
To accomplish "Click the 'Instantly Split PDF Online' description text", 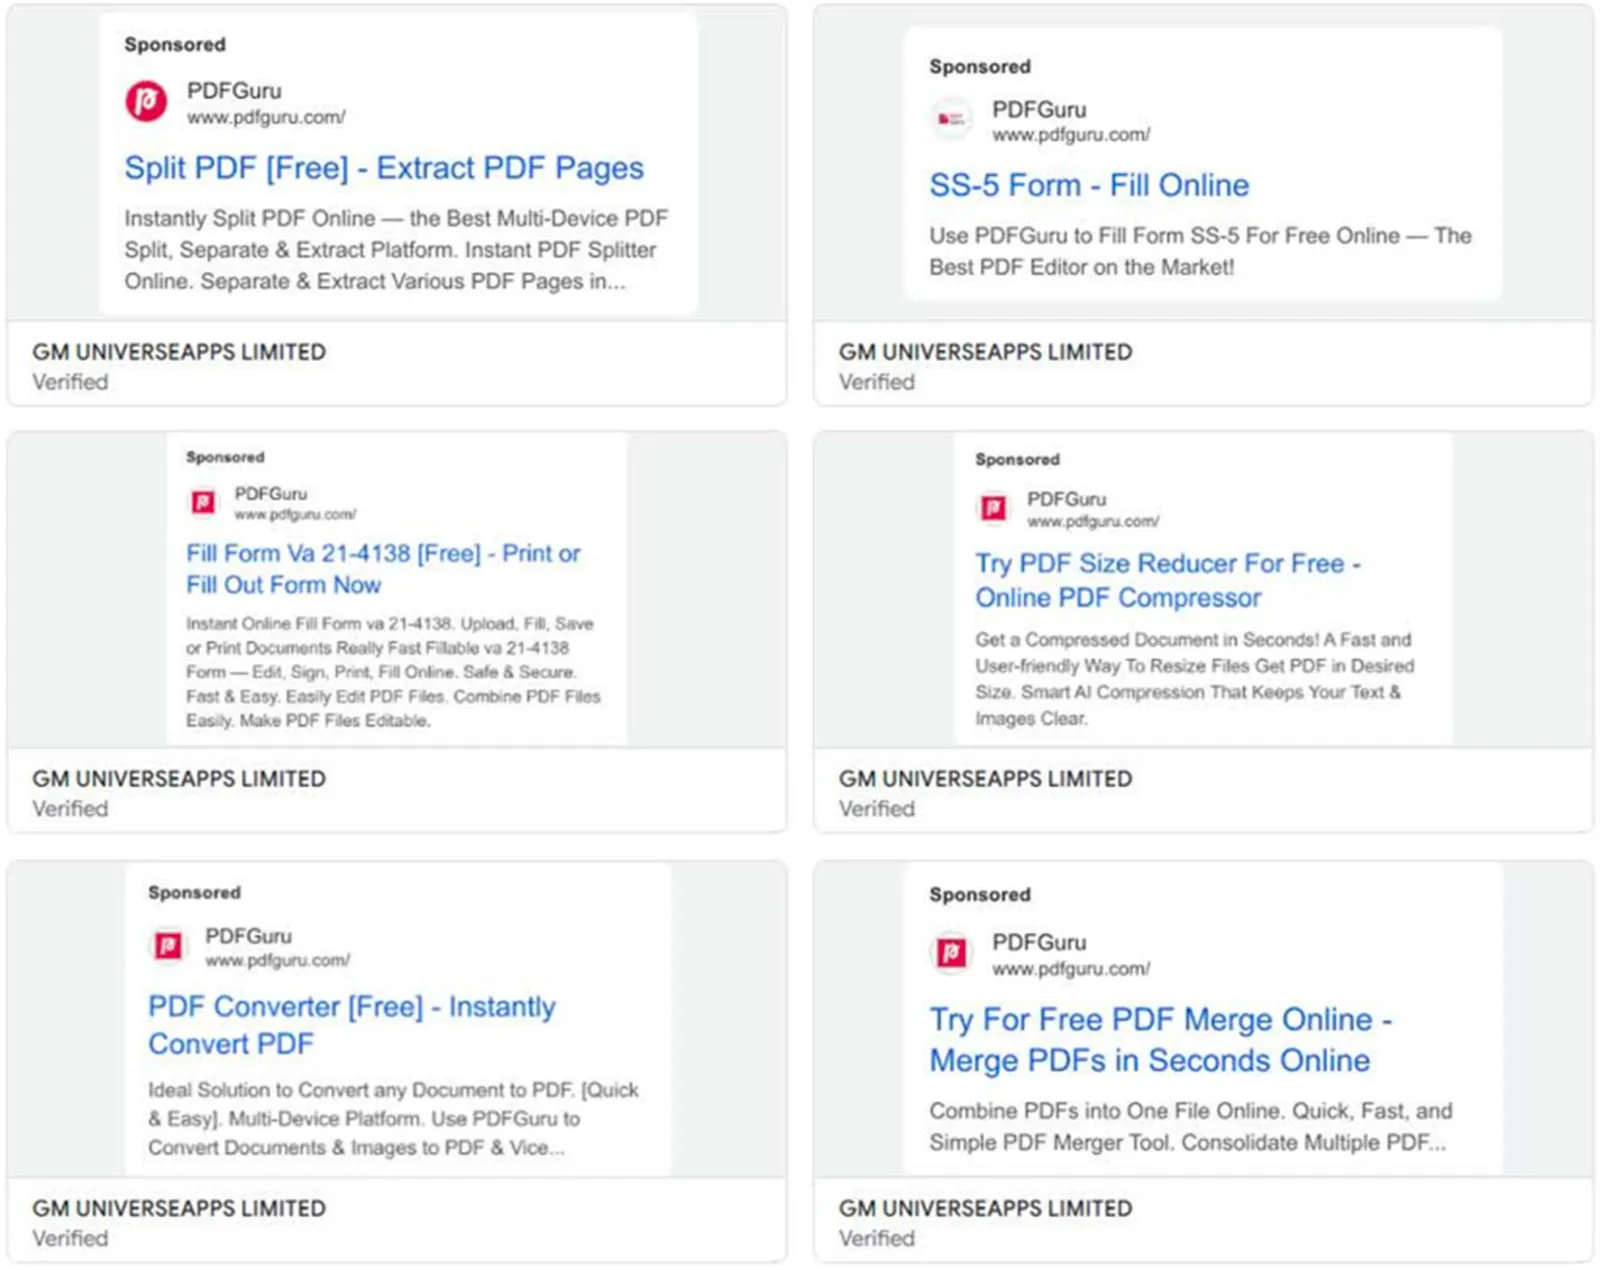I will [396, 250].
